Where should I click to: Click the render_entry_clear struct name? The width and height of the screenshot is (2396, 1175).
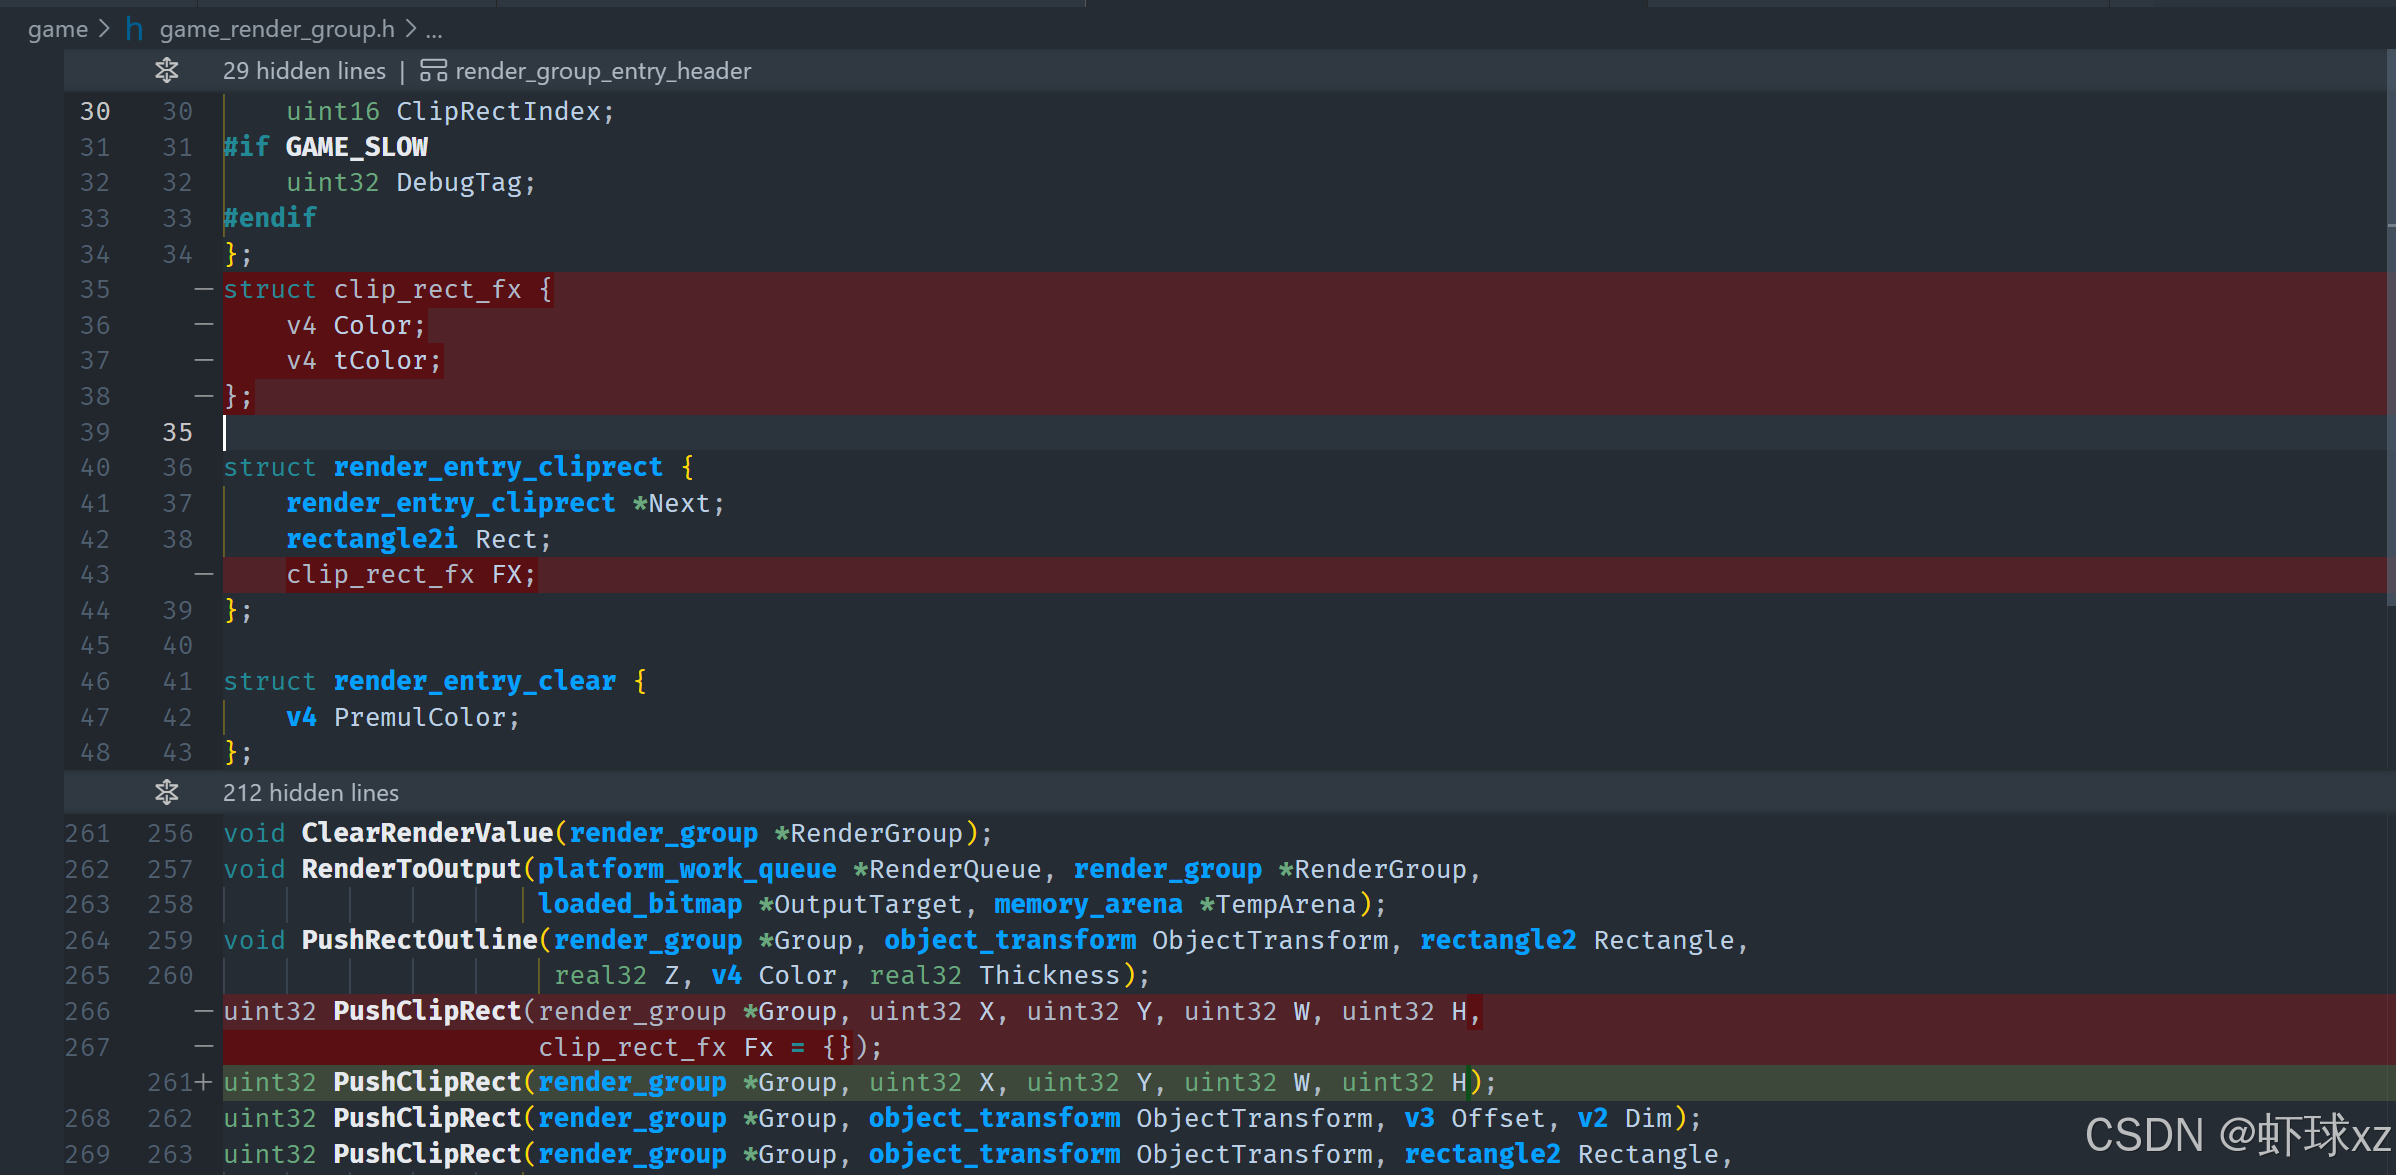[x=474, y=681]
